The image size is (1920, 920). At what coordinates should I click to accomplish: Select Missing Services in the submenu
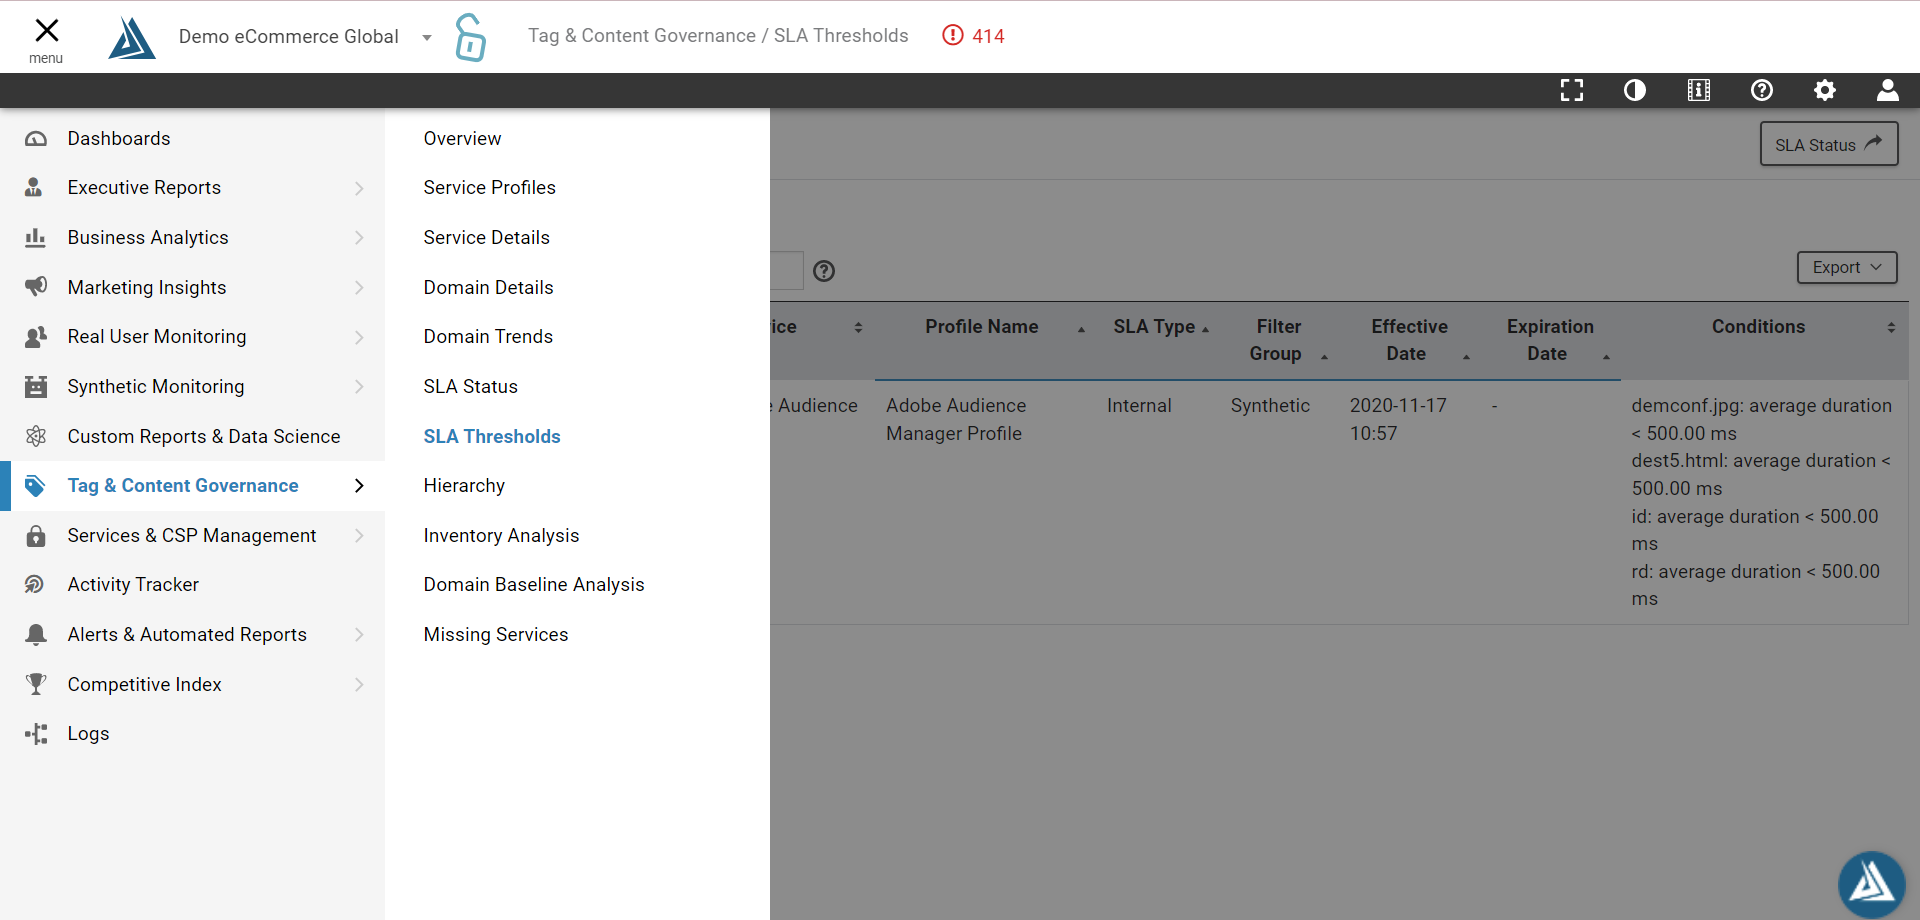tap(496, 635)
